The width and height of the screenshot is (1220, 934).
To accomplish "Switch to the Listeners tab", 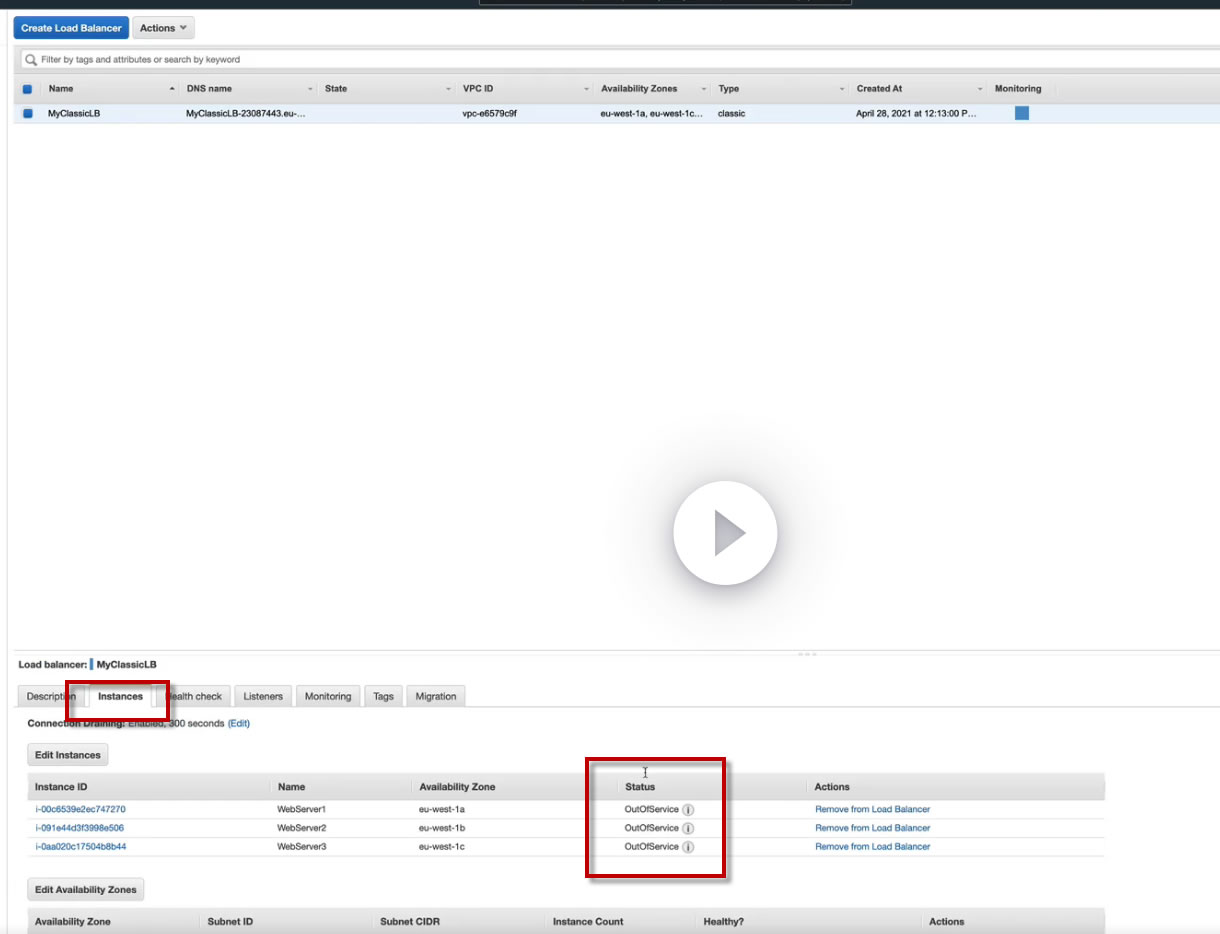I will pyautogui.click(x=263, y=696).
